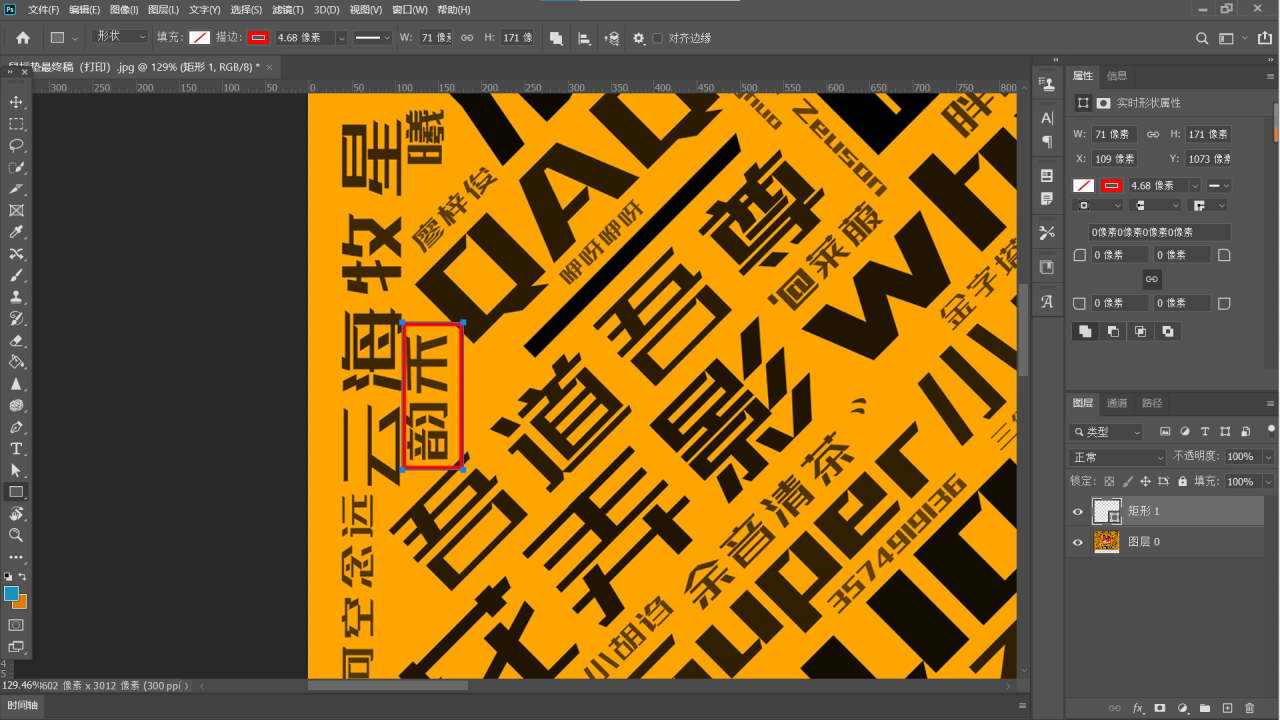Select the Hand tool

(x=16, y=514)
